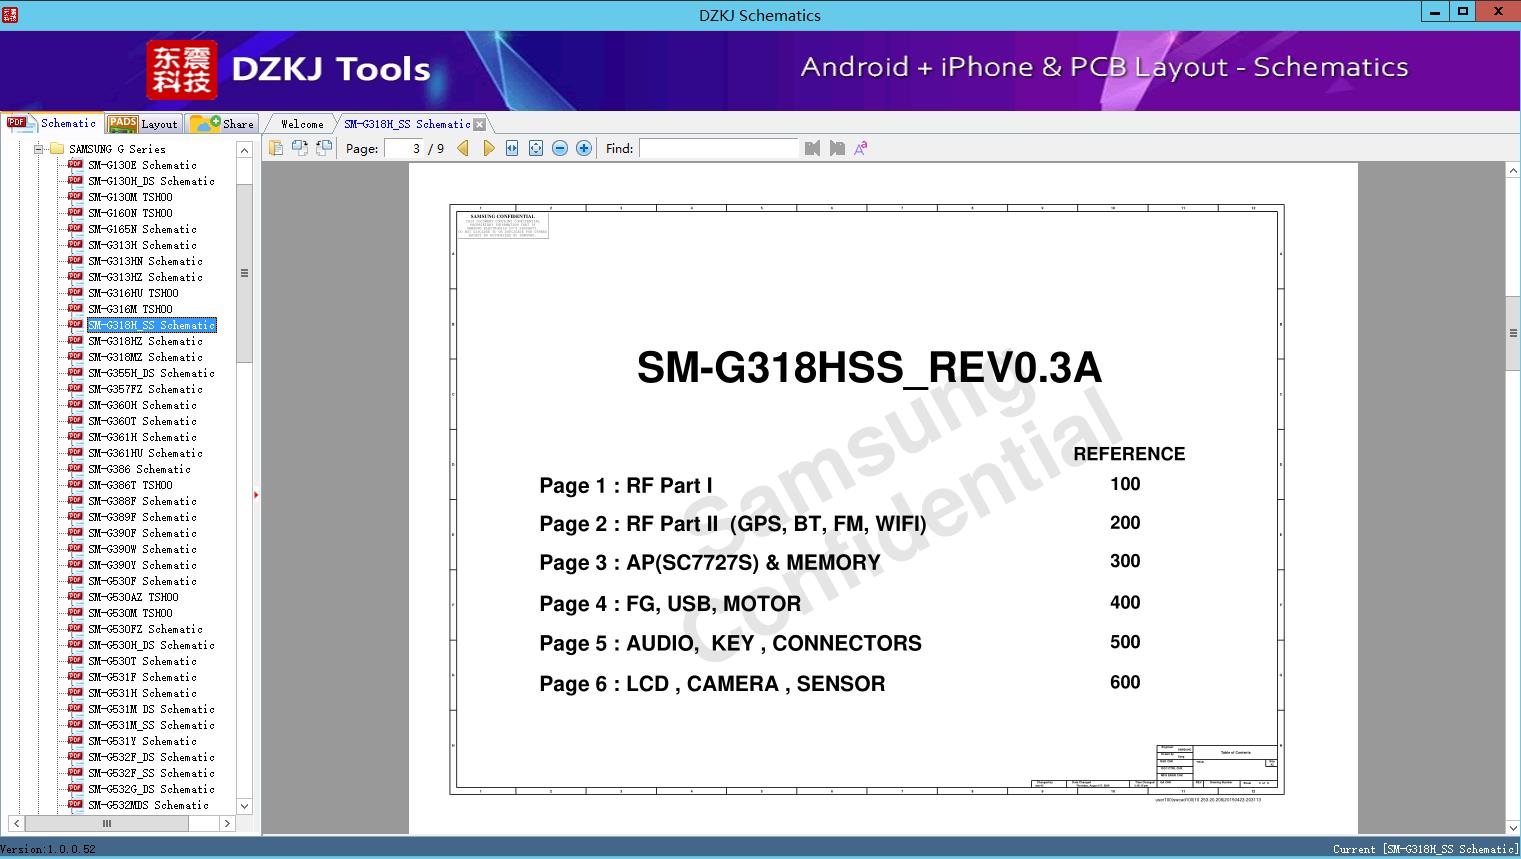Open SM-G532F_DS Schematic
This screenshot has height=859, width=1521.
coord(151,757)
